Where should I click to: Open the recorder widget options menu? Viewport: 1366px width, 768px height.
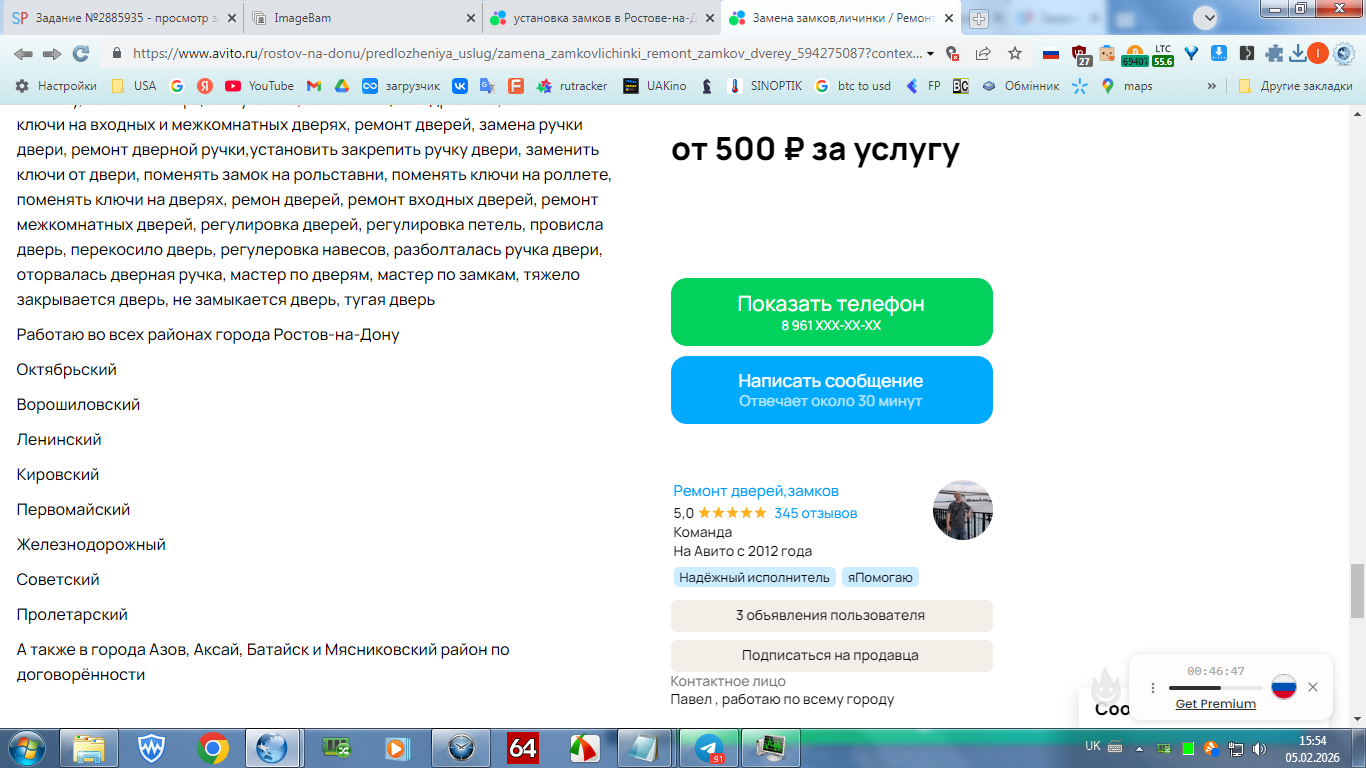click(x=1152, y=687)
